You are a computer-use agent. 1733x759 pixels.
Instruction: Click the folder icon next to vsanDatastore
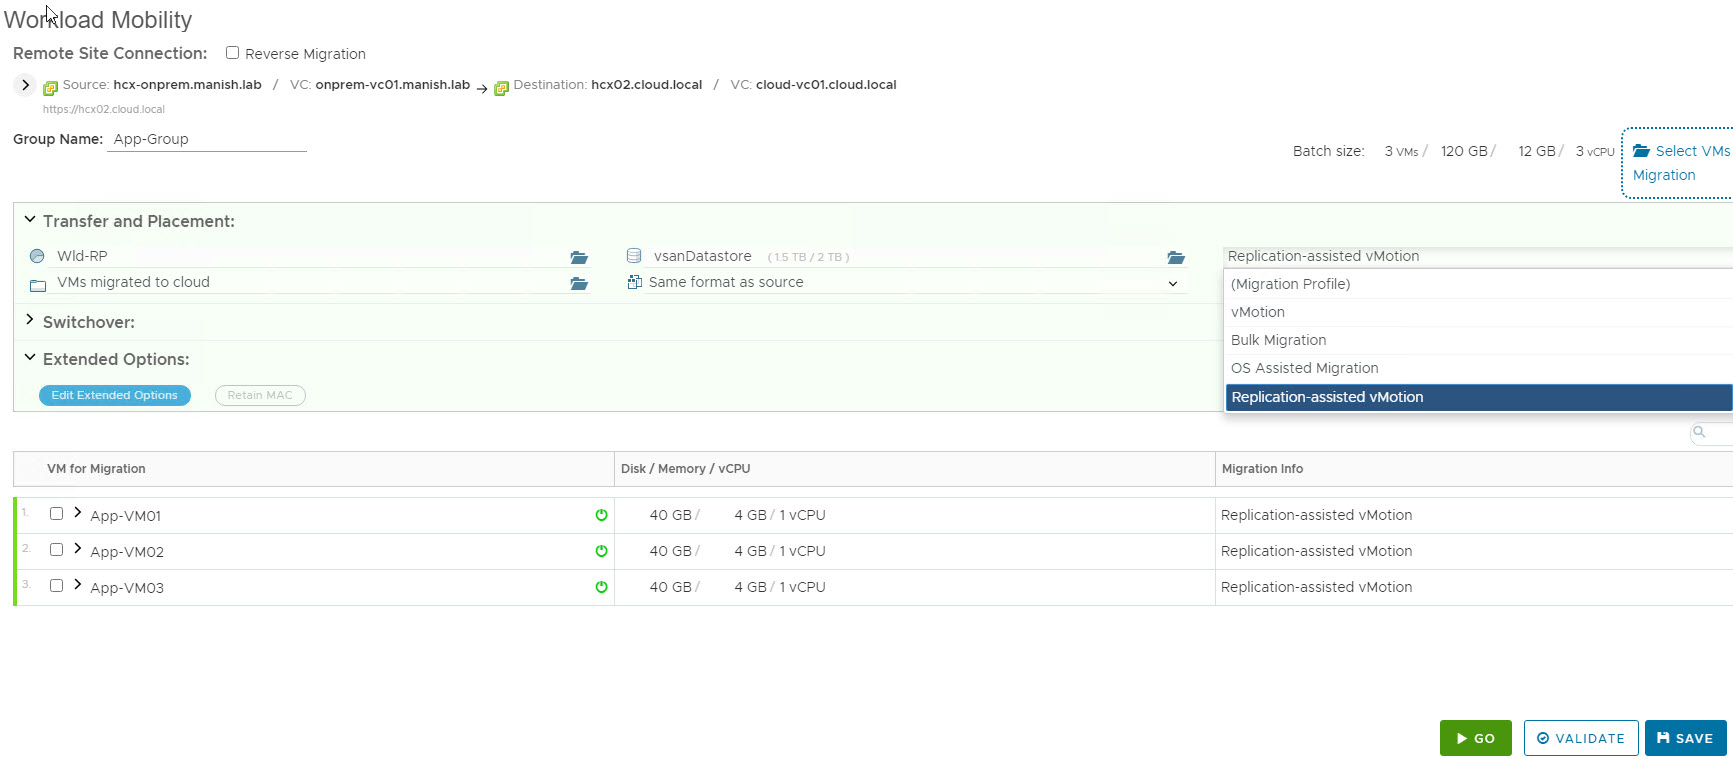1176,257
